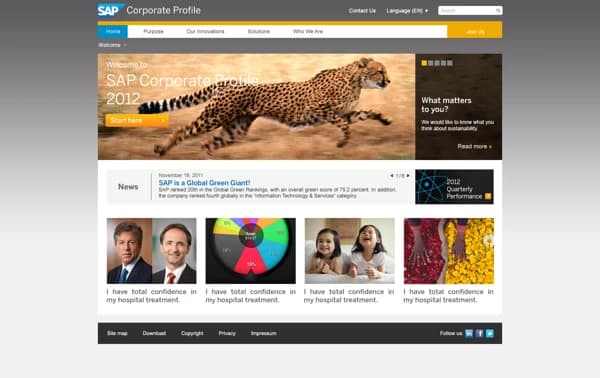Image resolution: width=600 pixels, height=378 pixels.
Task: Expand the Welcome breadcrumb arrow
Action: [125, 45]
